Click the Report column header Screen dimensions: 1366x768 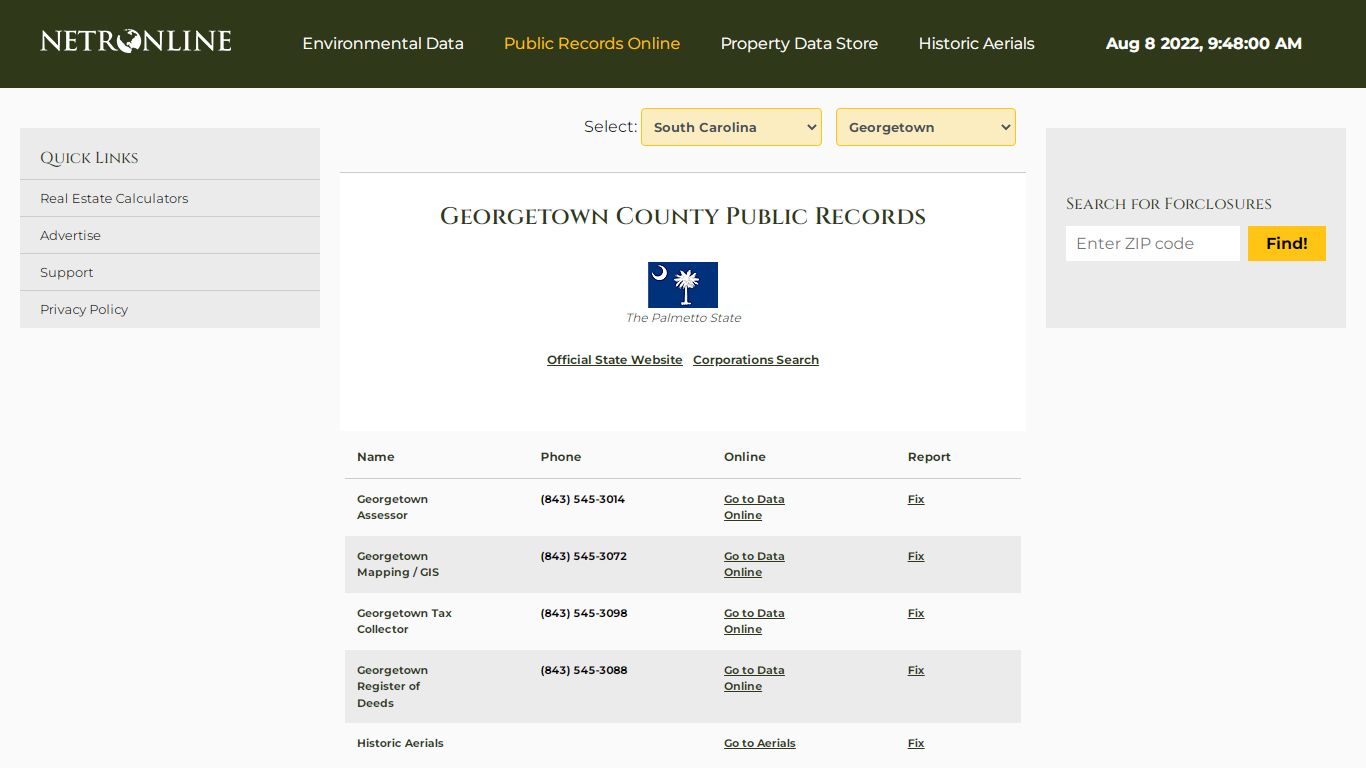pos(929,457)
